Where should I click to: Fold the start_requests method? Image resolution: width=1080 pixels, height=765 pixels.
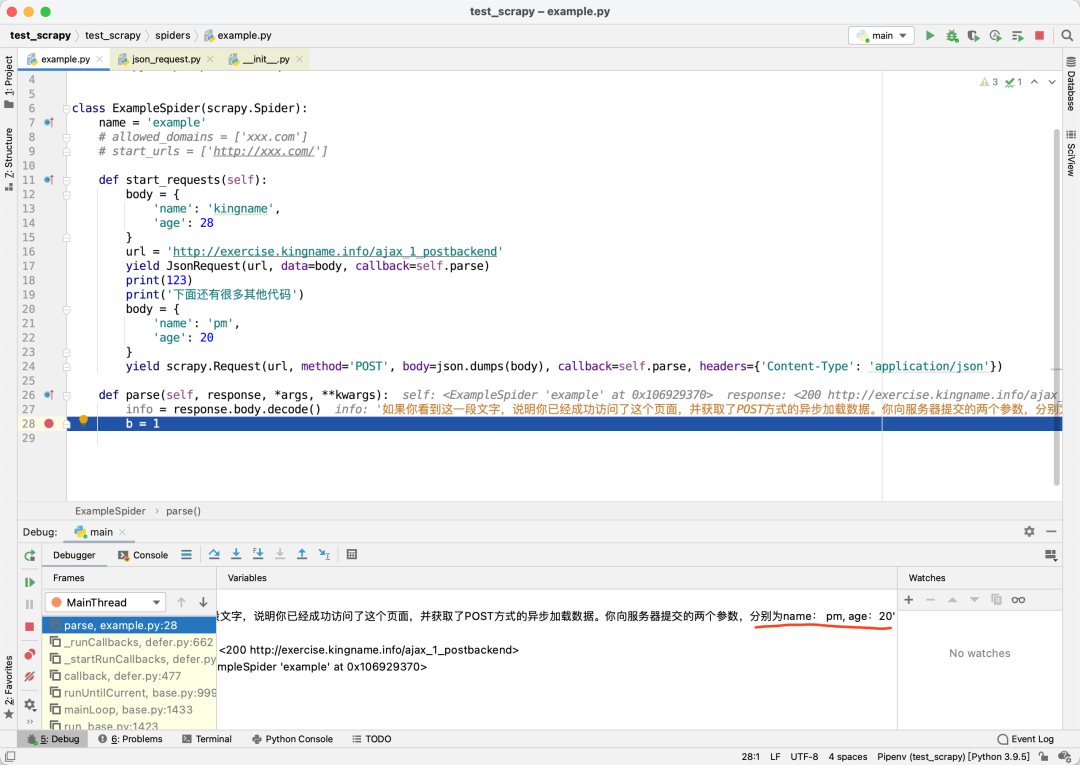pyautogui.click(x=66, y=180)
